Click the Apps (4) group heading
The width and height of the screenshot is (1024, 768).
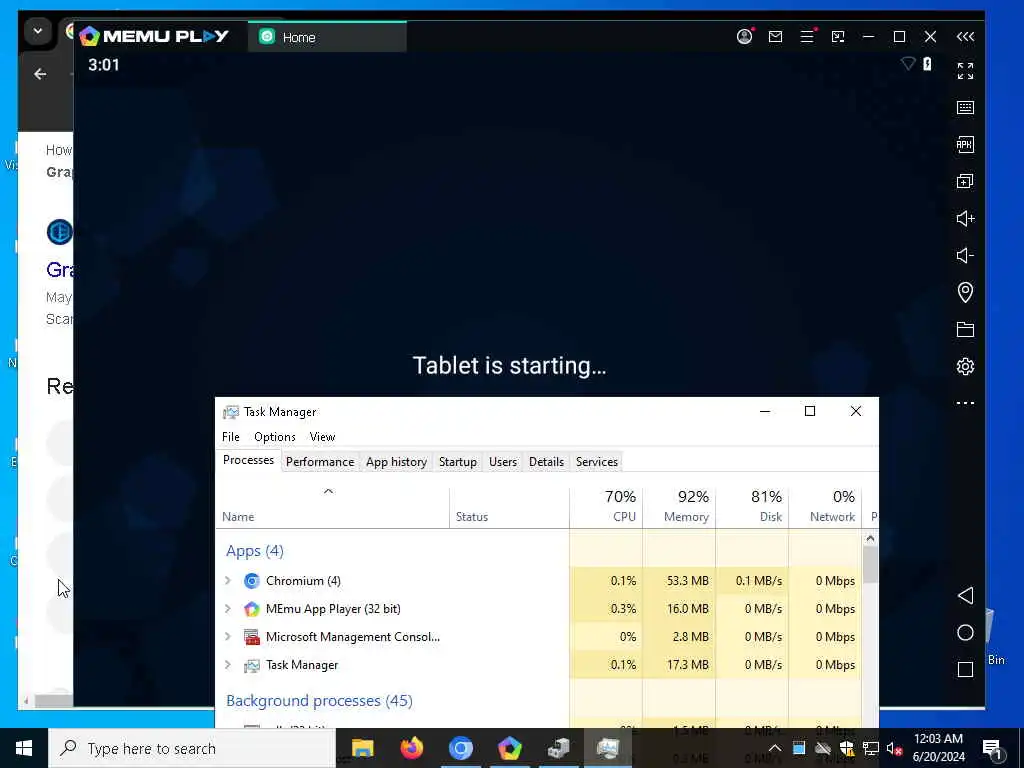tap(255, 551)
